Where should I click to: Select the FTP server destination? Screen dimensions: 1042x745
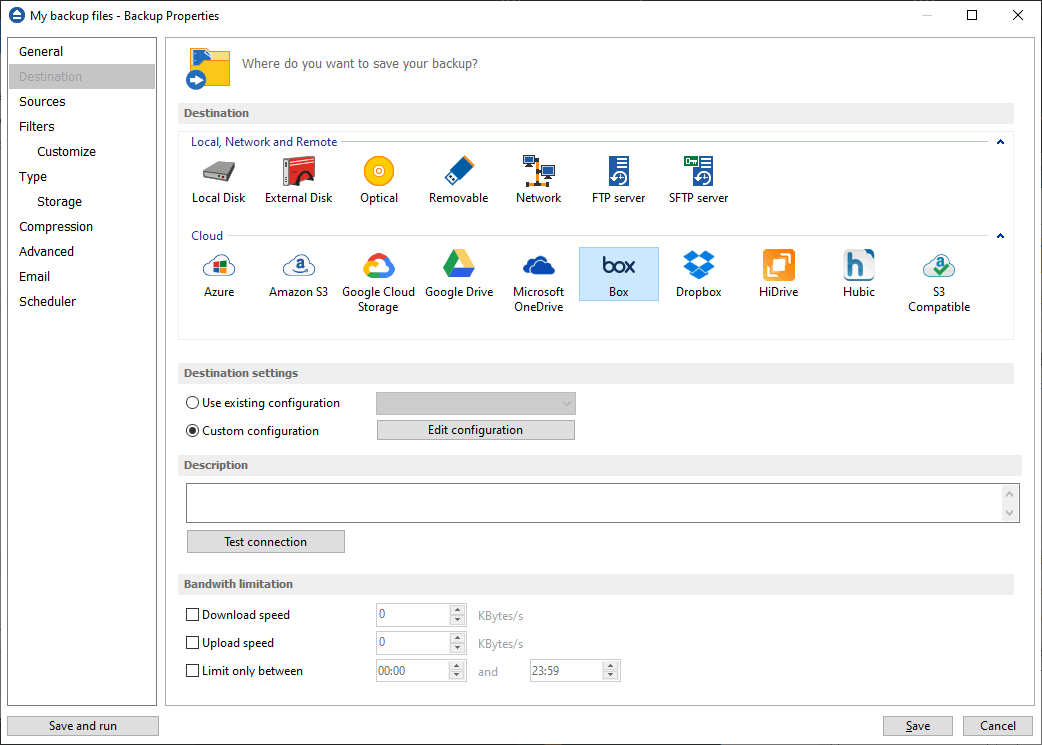[x=619, y=179]
